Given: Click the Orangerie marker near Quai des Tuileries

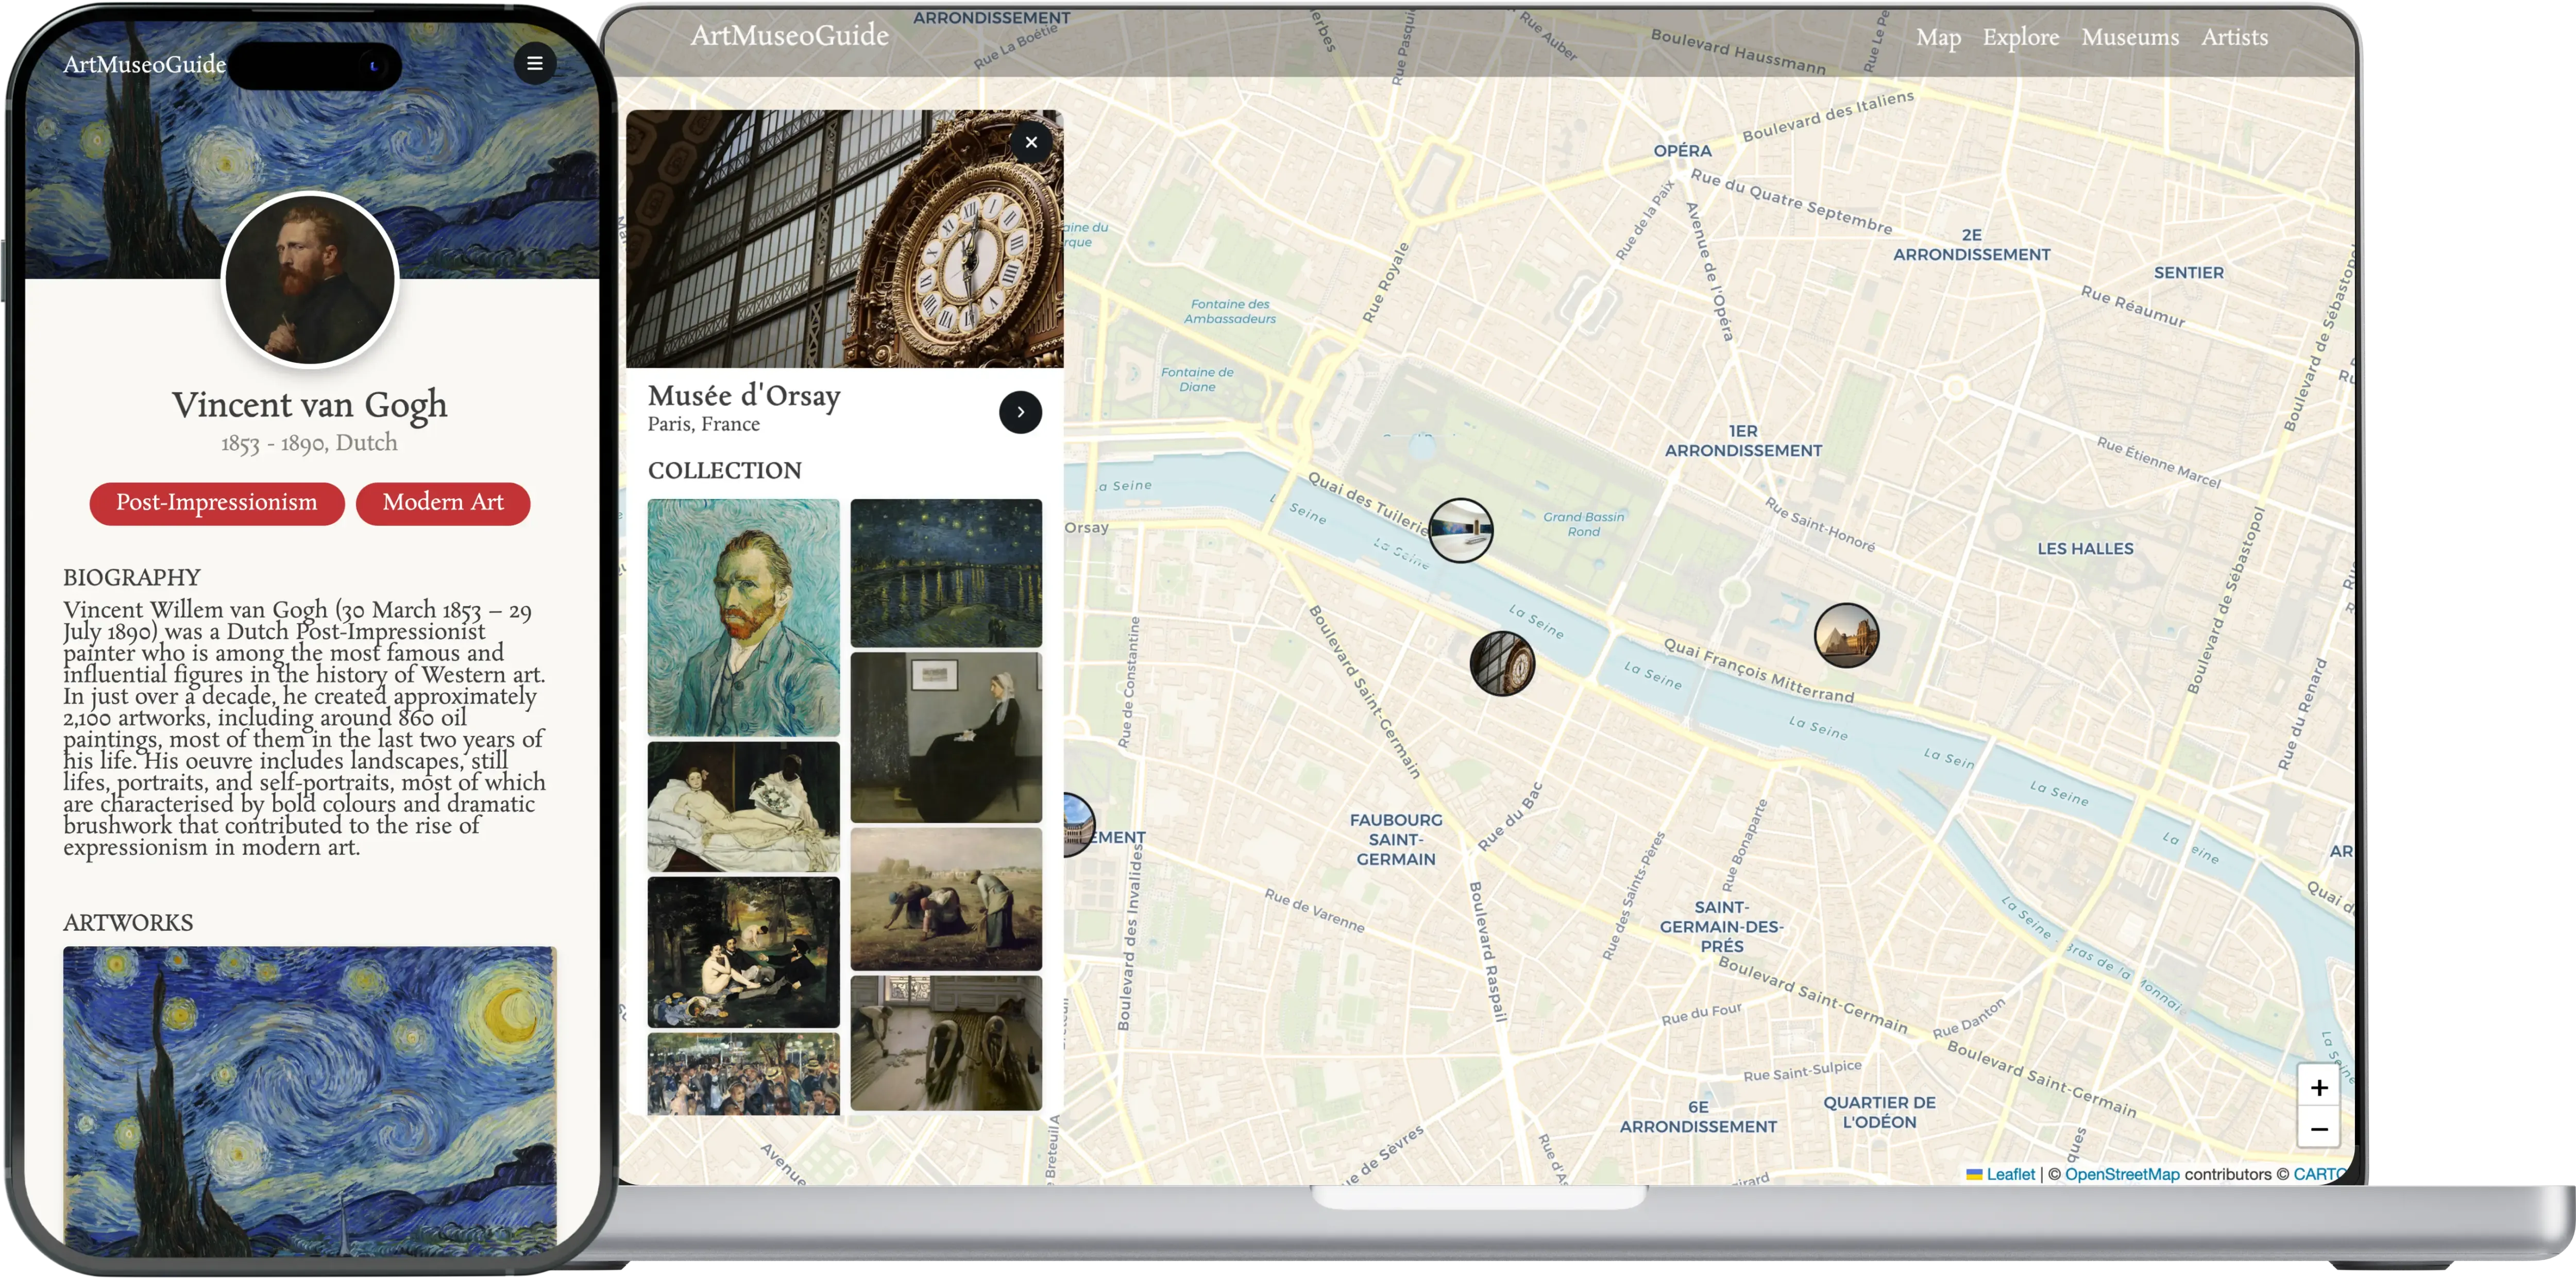Looking at the screenshot, I should (1460, 530).
